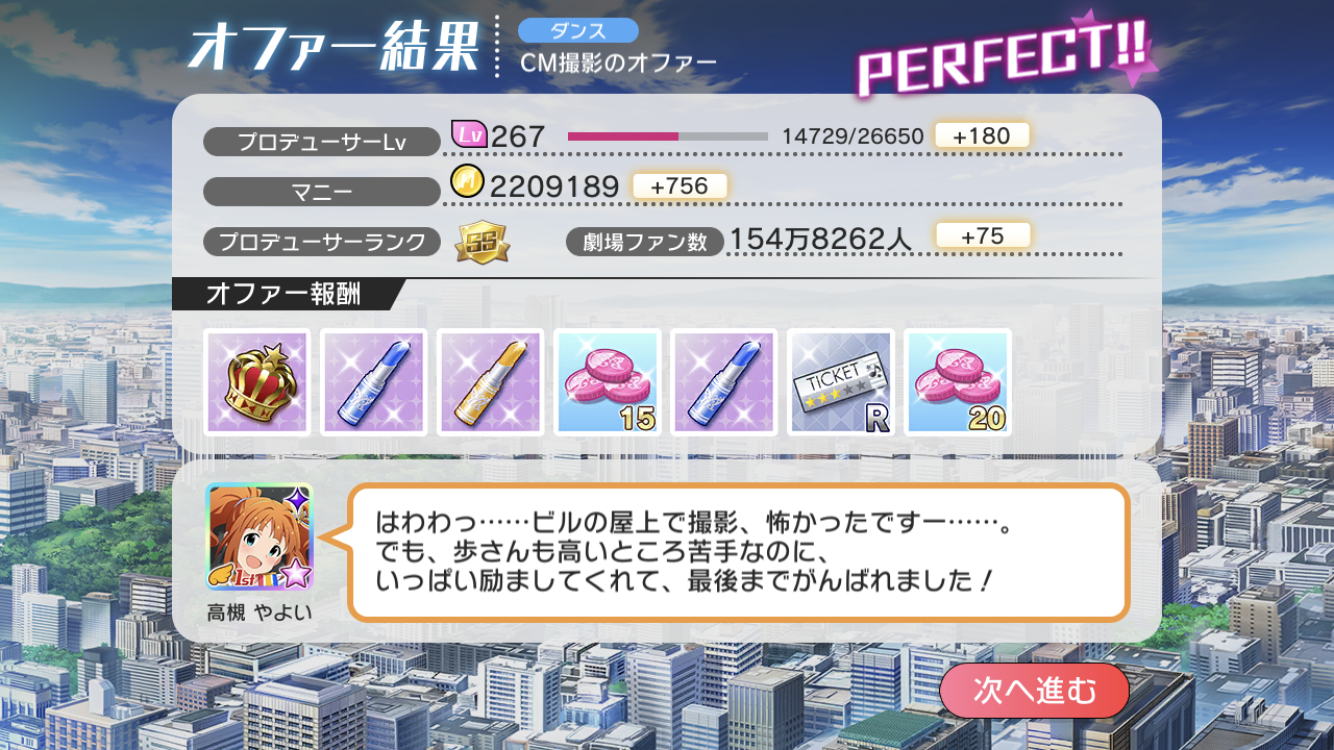Image resolution: width=1334 pixels, height=750 pixels.
Task: Tap the idol's speech bubble message
Action: point(738,552)
